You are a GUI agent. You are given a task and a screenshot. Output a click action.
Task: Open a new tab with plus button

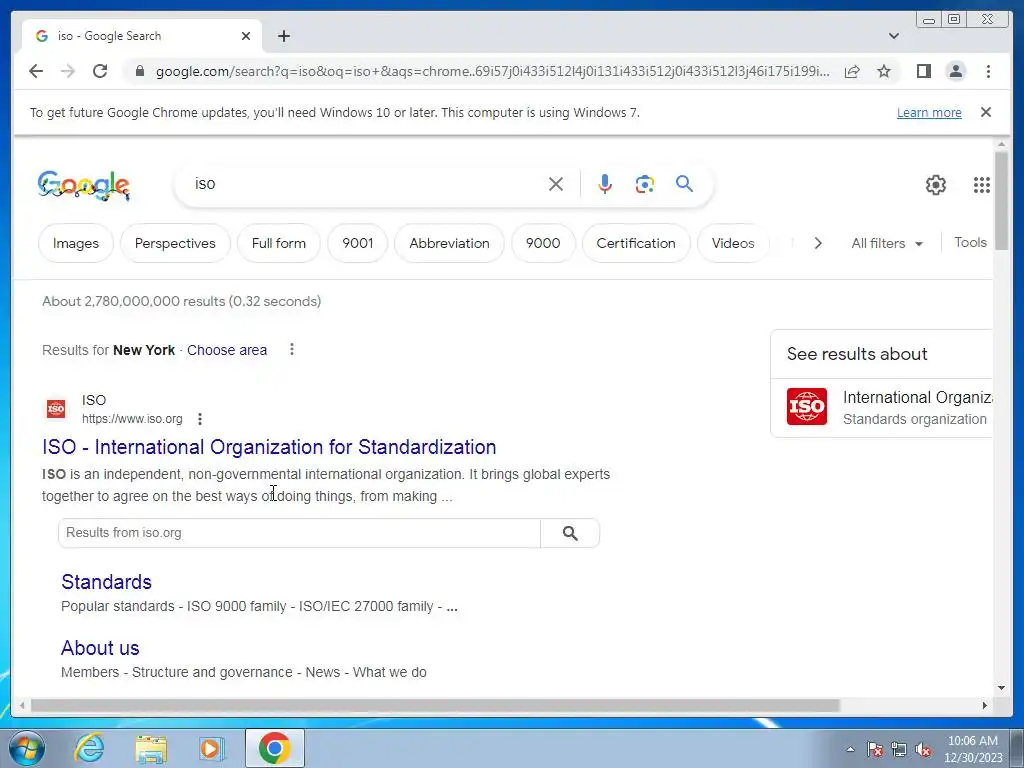283,36
